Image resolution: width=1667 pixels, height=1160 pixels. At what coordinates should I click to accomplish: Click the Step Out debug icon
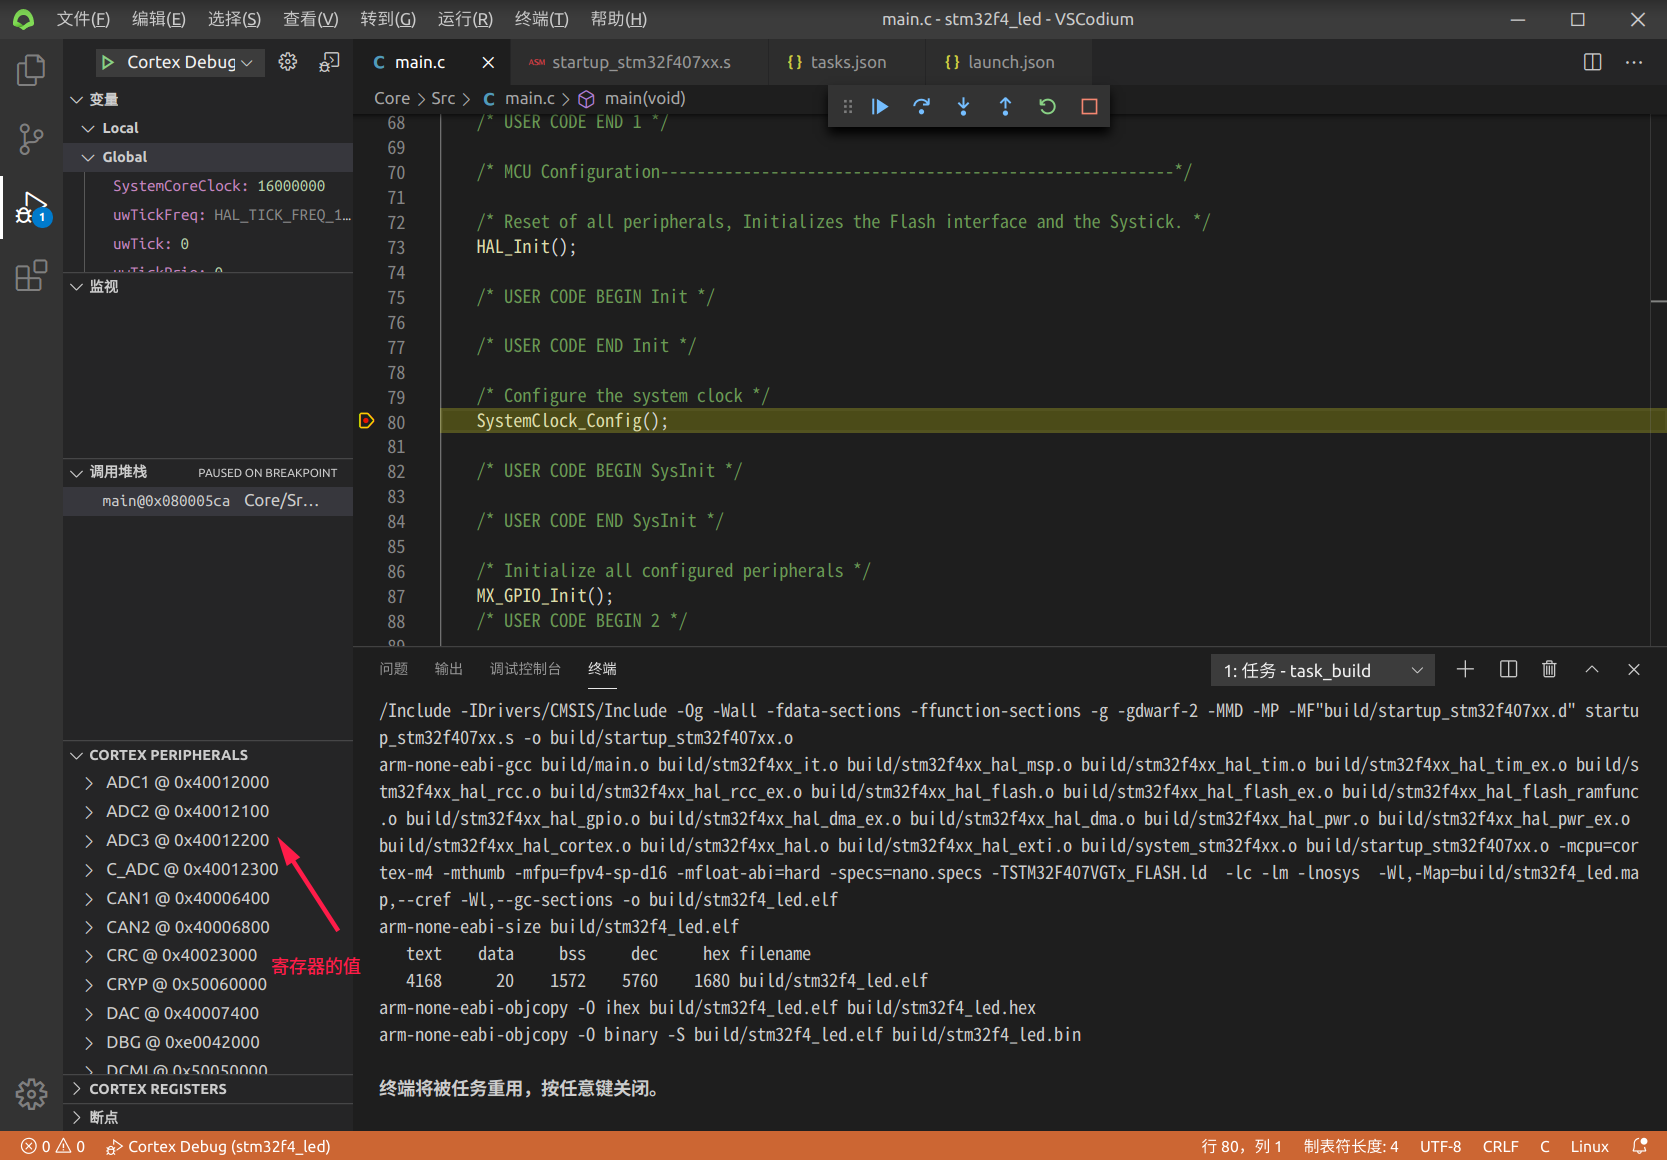coord(1005,106)
